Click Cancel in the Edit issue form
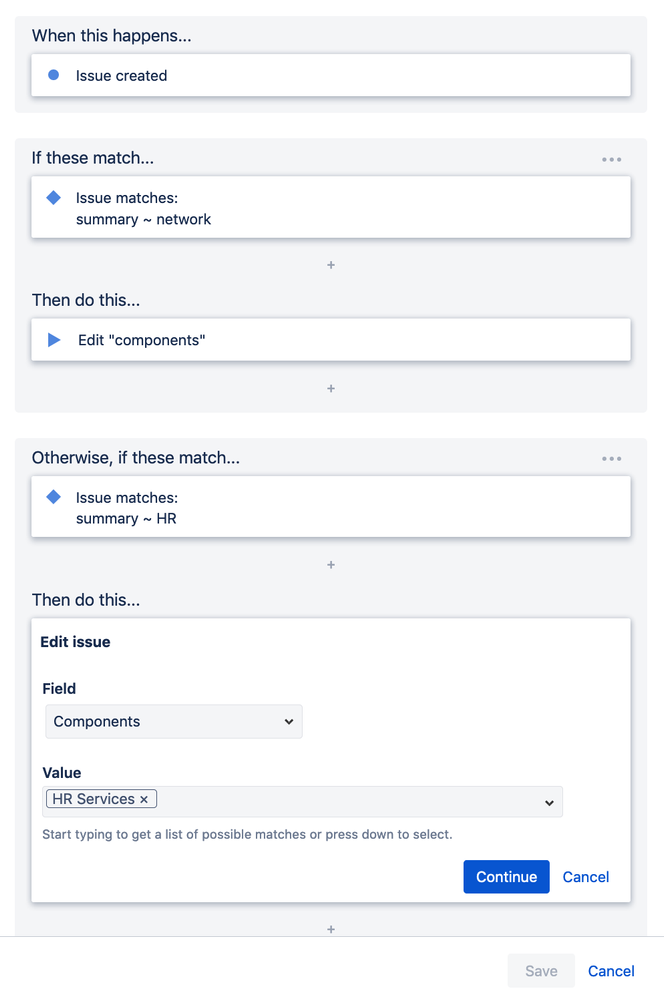664x999 pixels. coord(586,876)
